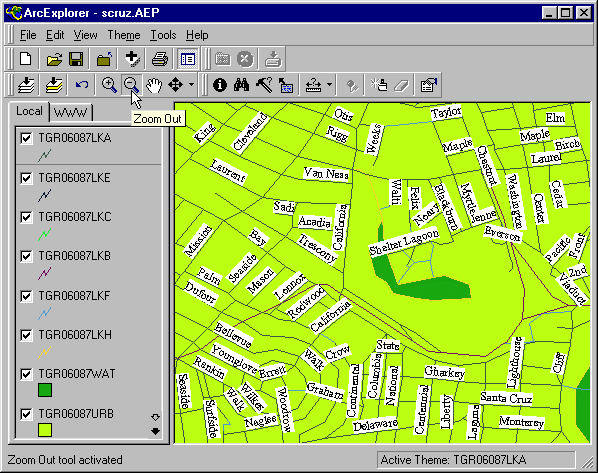Enable the MapTips tool icon
The image size is (598, 473).
tap(286, 85)
